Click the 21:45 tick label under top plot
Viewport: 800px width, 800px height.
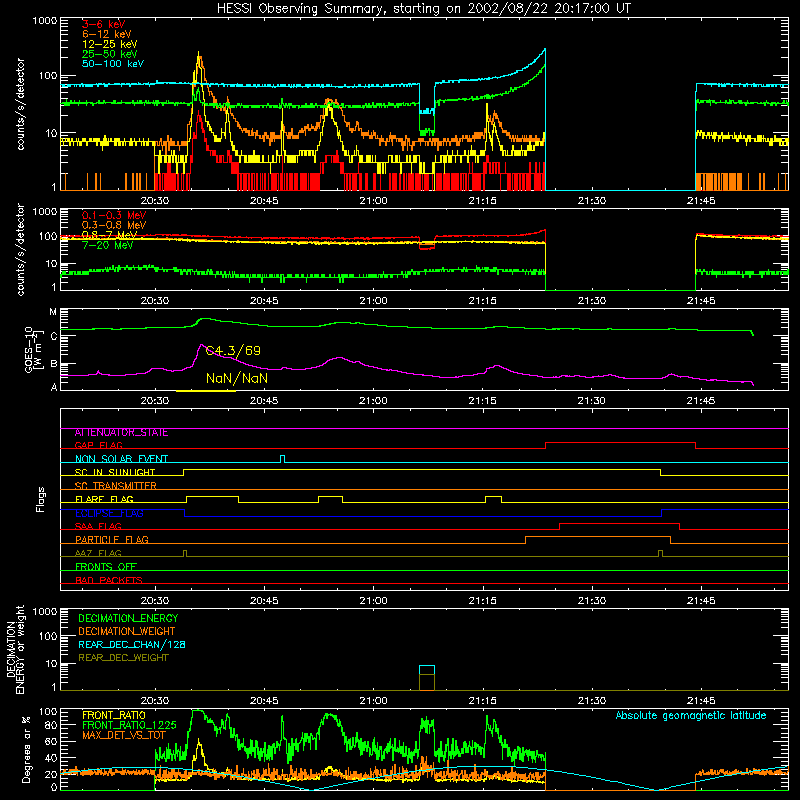[x=701, y=201]
